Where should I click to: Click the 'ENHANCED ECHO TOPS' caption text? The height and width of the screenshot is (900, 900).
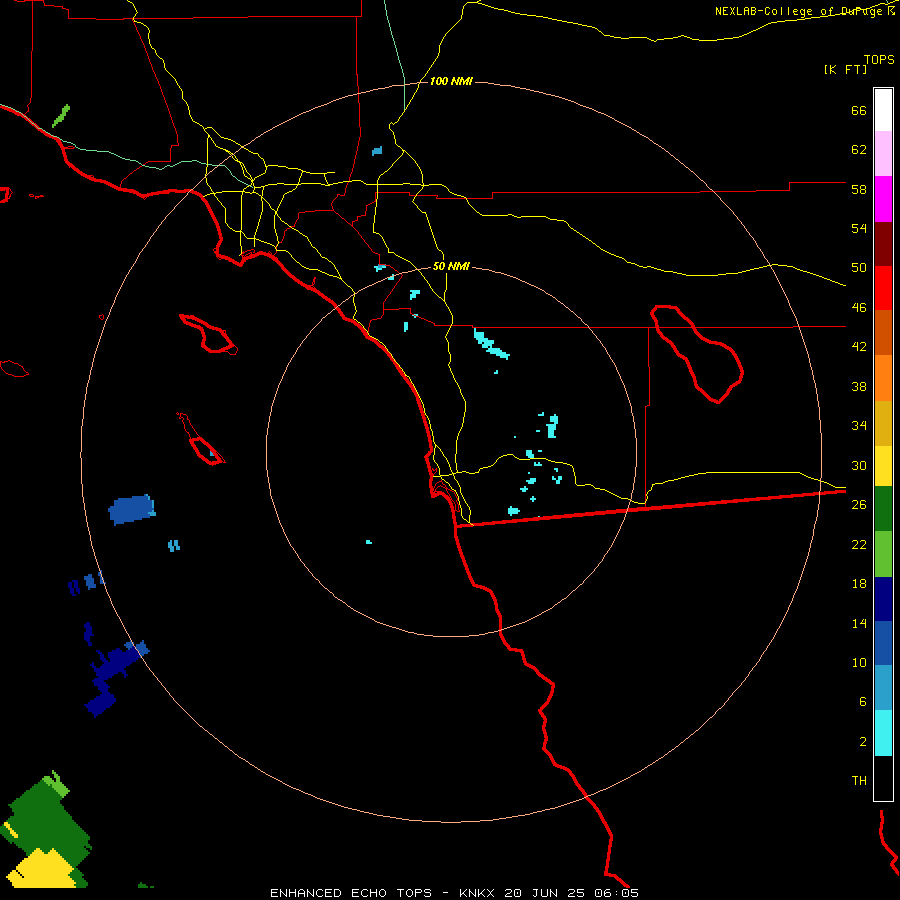[350, 893]
